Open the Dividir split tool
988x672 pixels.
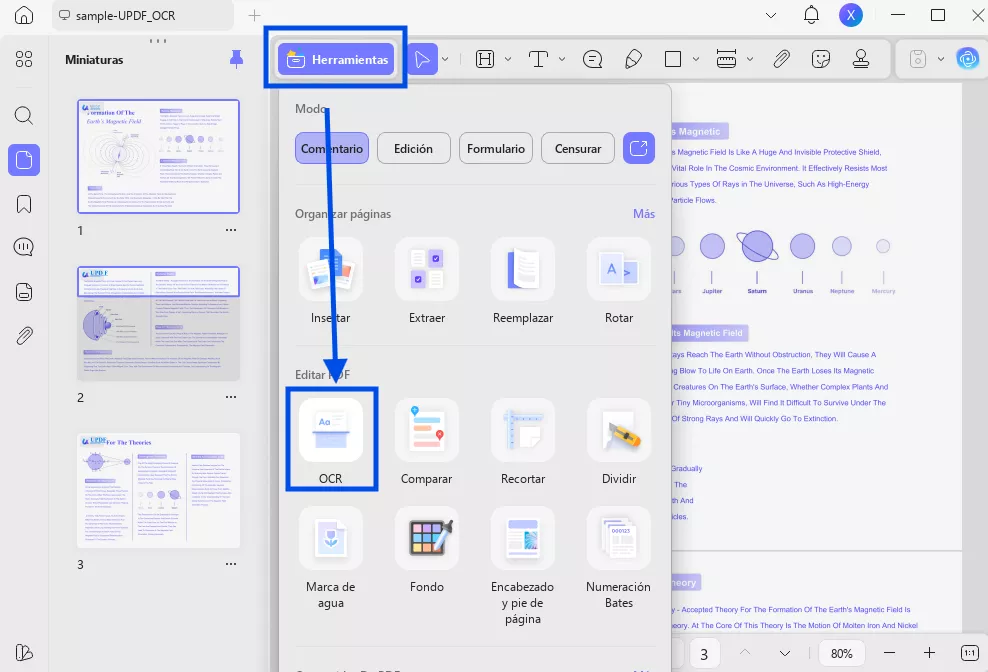pos(619,440)
